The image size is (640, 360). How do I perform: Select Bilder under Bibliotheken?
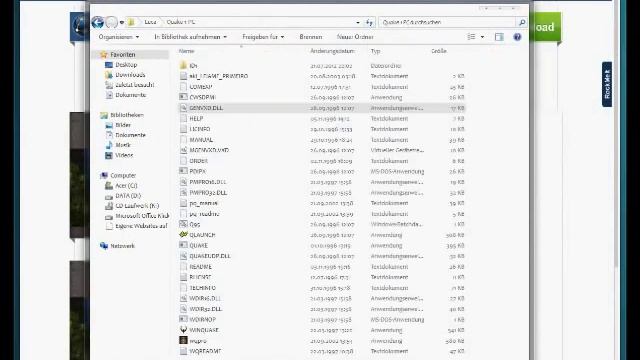tap(123, 125)
